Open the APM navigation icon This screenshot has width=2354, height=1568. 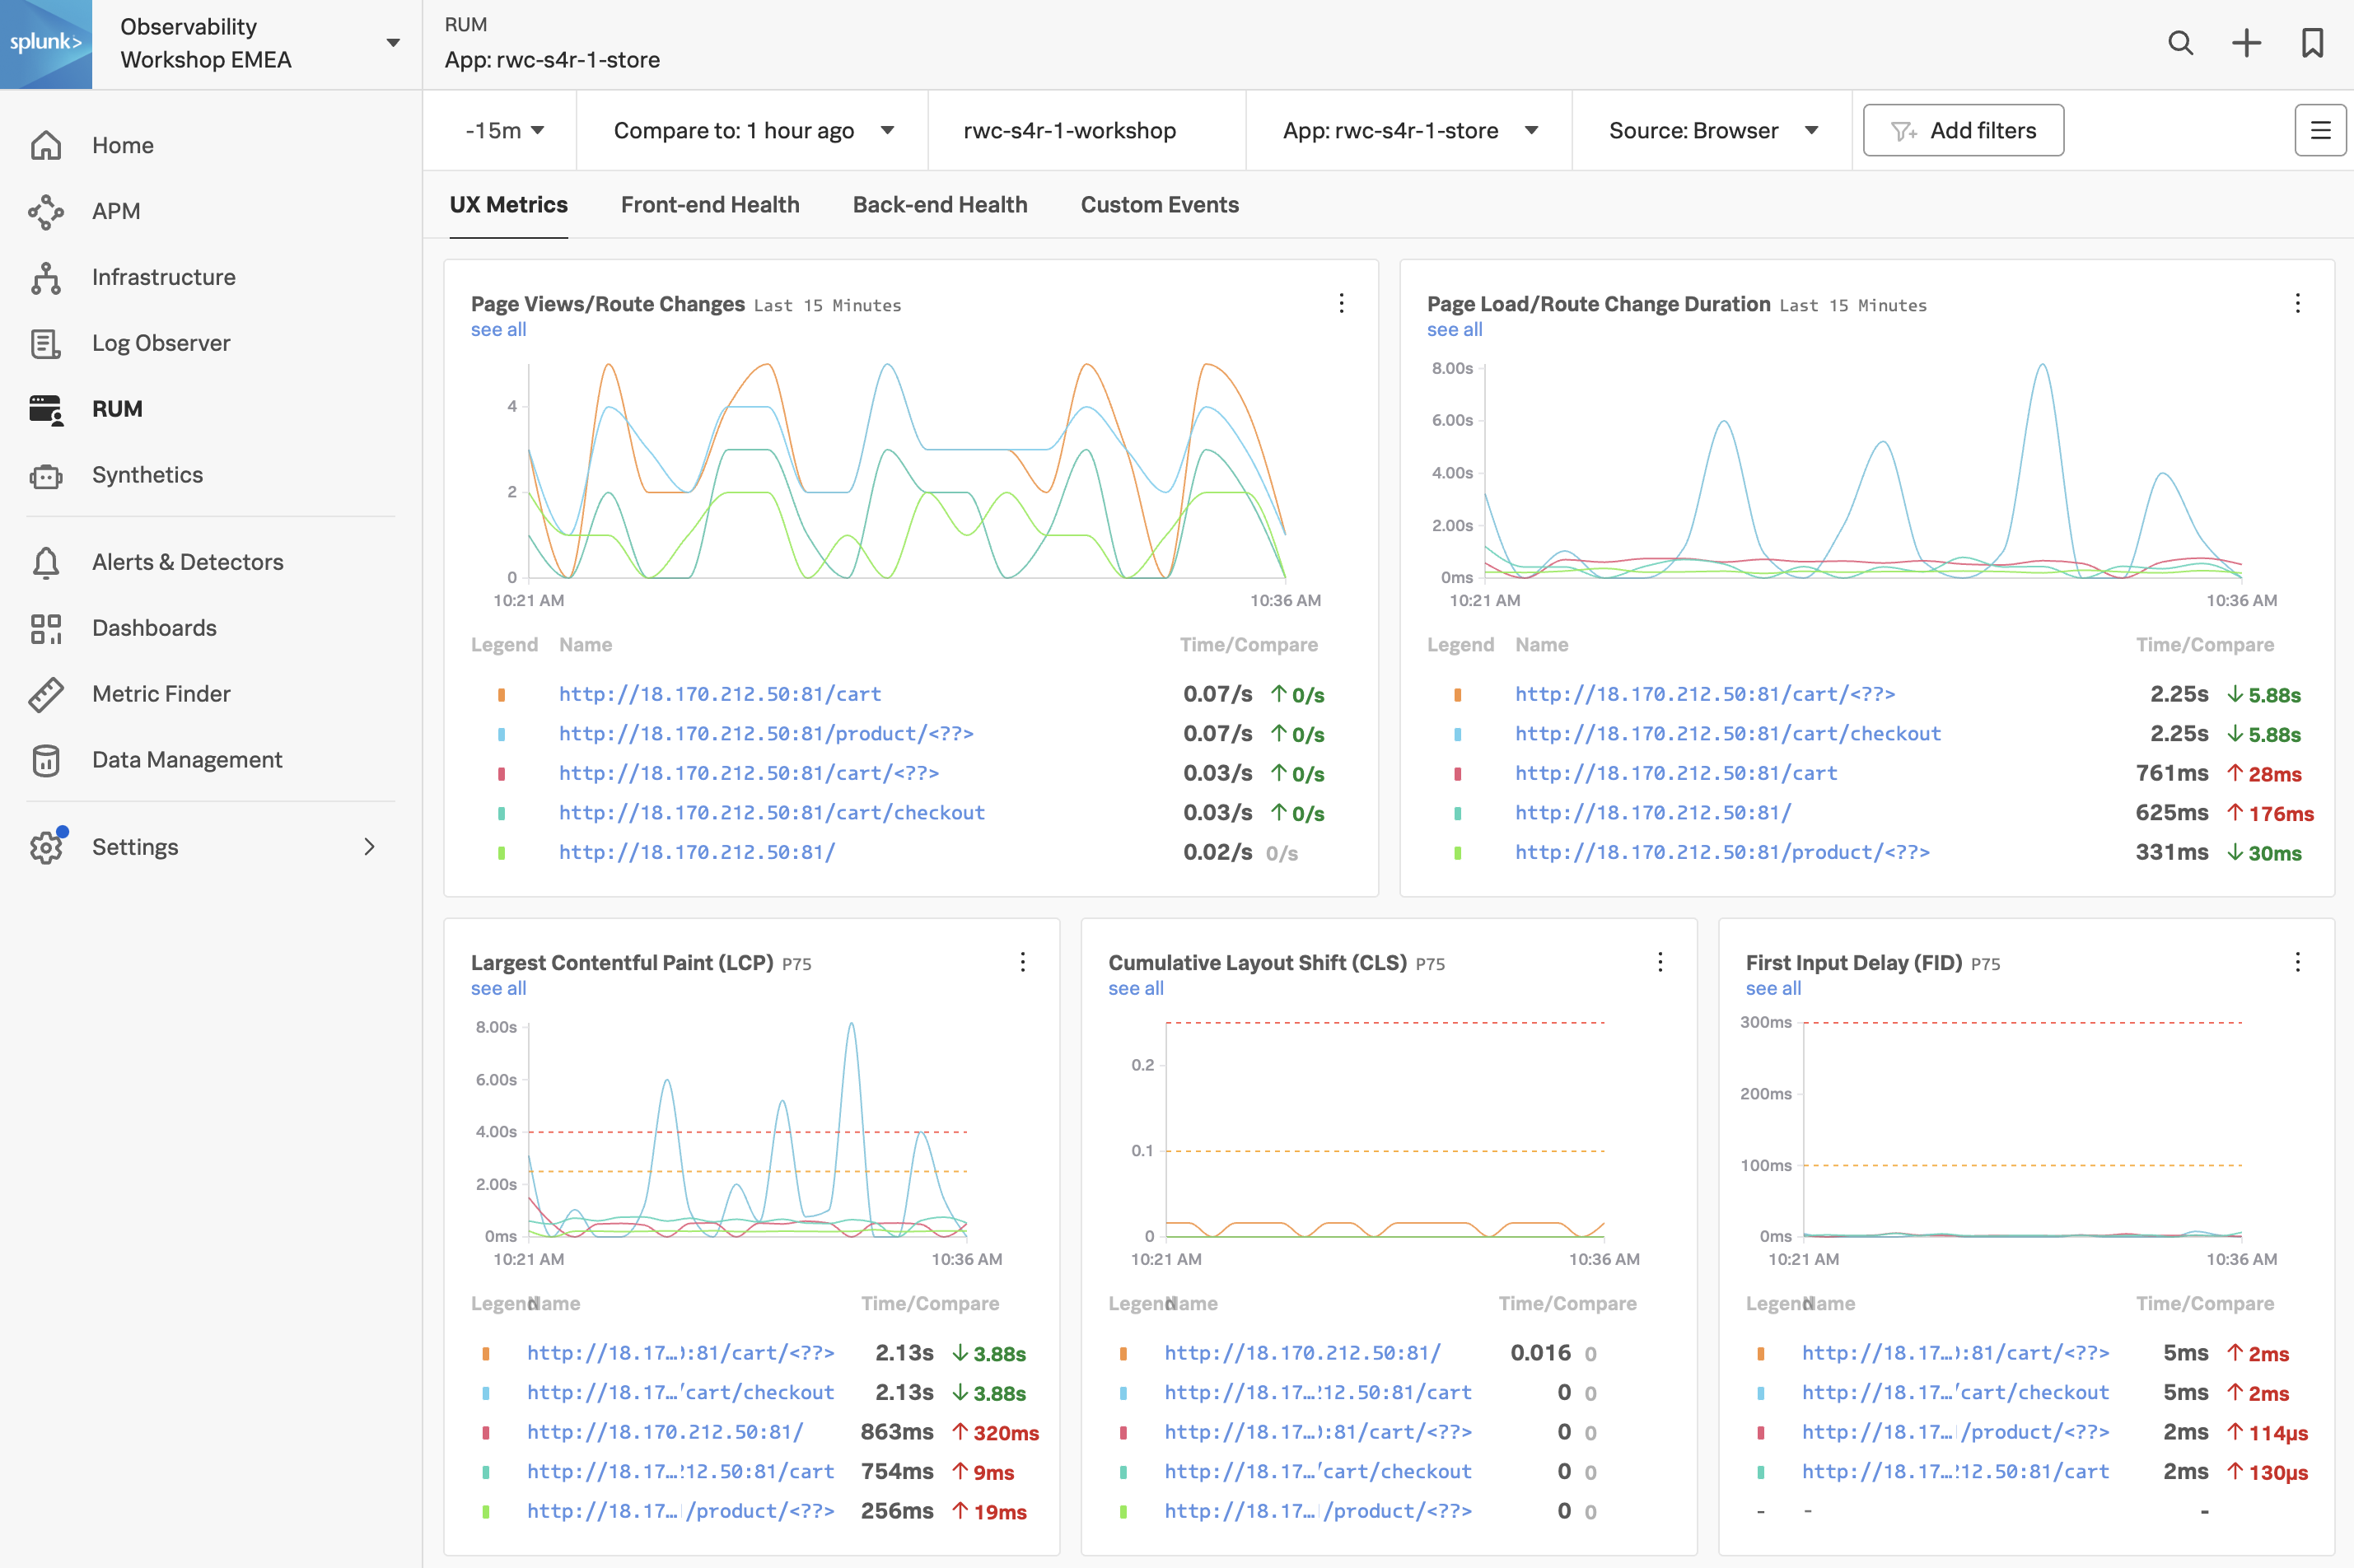(x=46, y=211)
